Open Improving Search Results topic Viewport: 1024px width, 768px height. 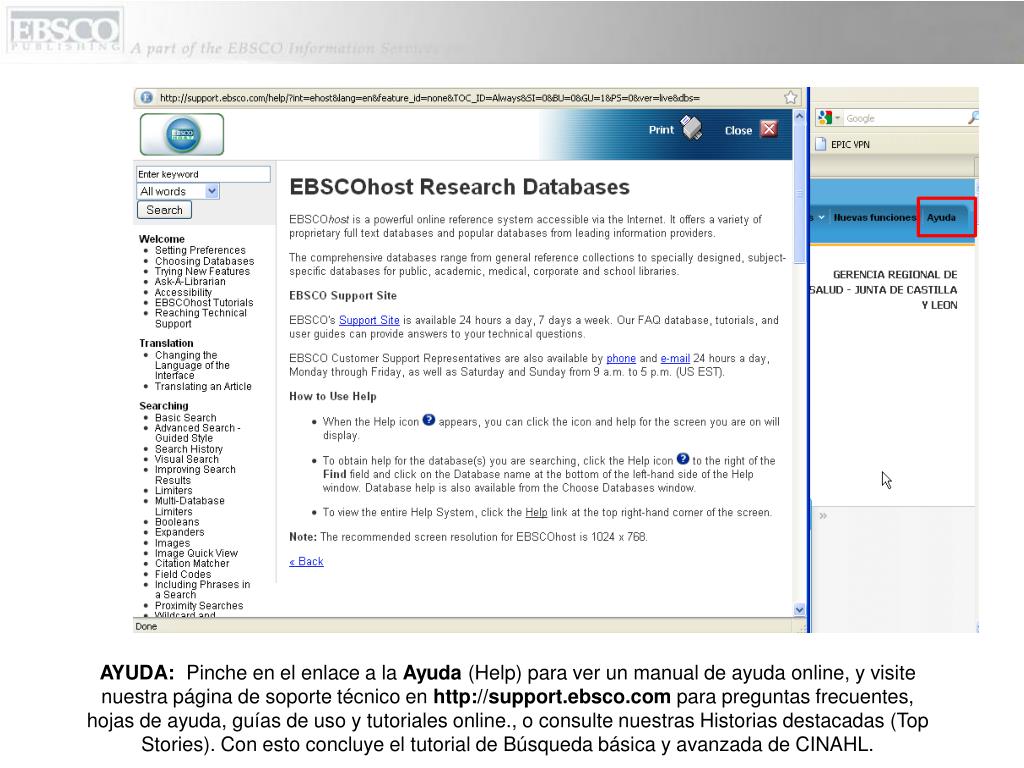[195, 475]
